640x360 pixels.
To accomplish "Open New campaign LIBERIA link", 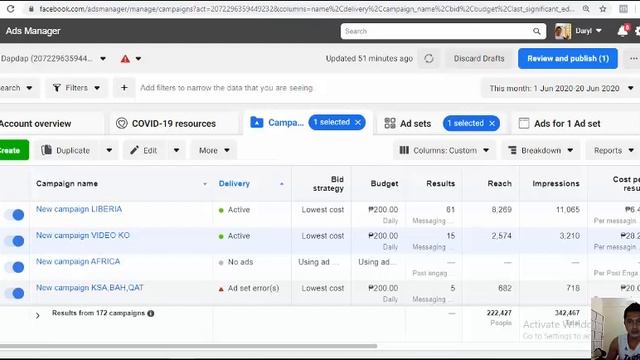I will pos(79,209).
